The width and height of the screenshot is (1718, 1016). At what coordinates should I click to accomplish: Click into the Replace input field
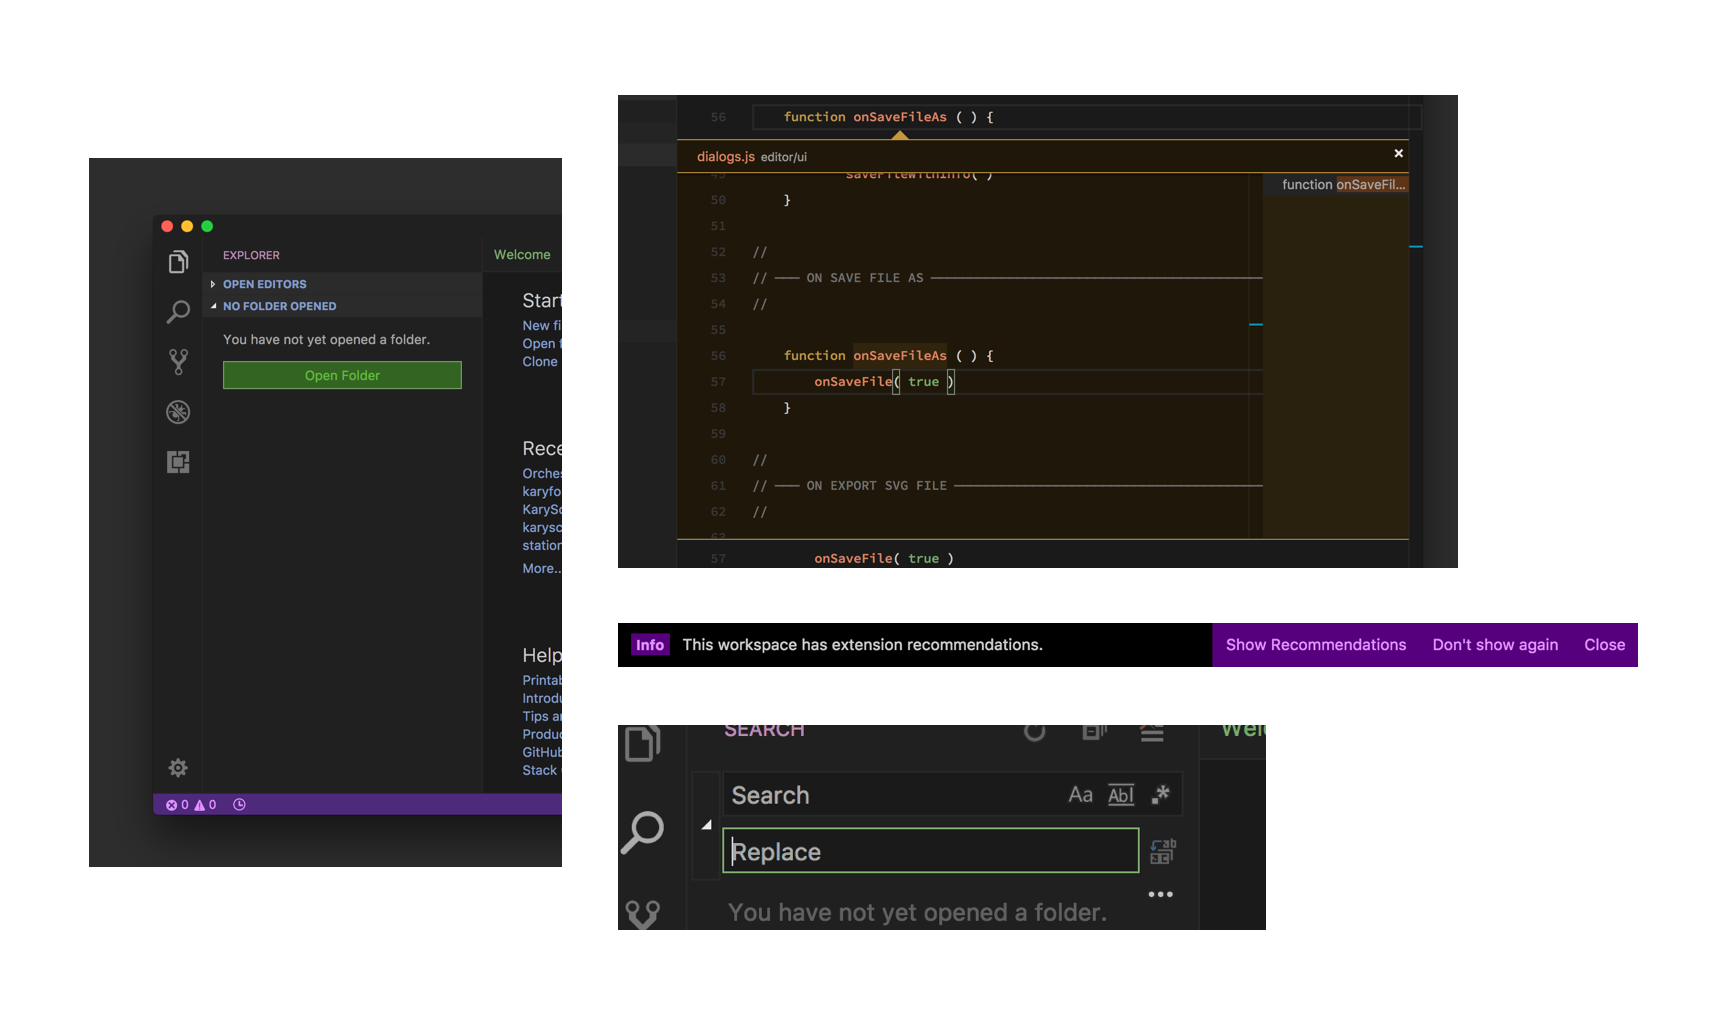[930, 852]
